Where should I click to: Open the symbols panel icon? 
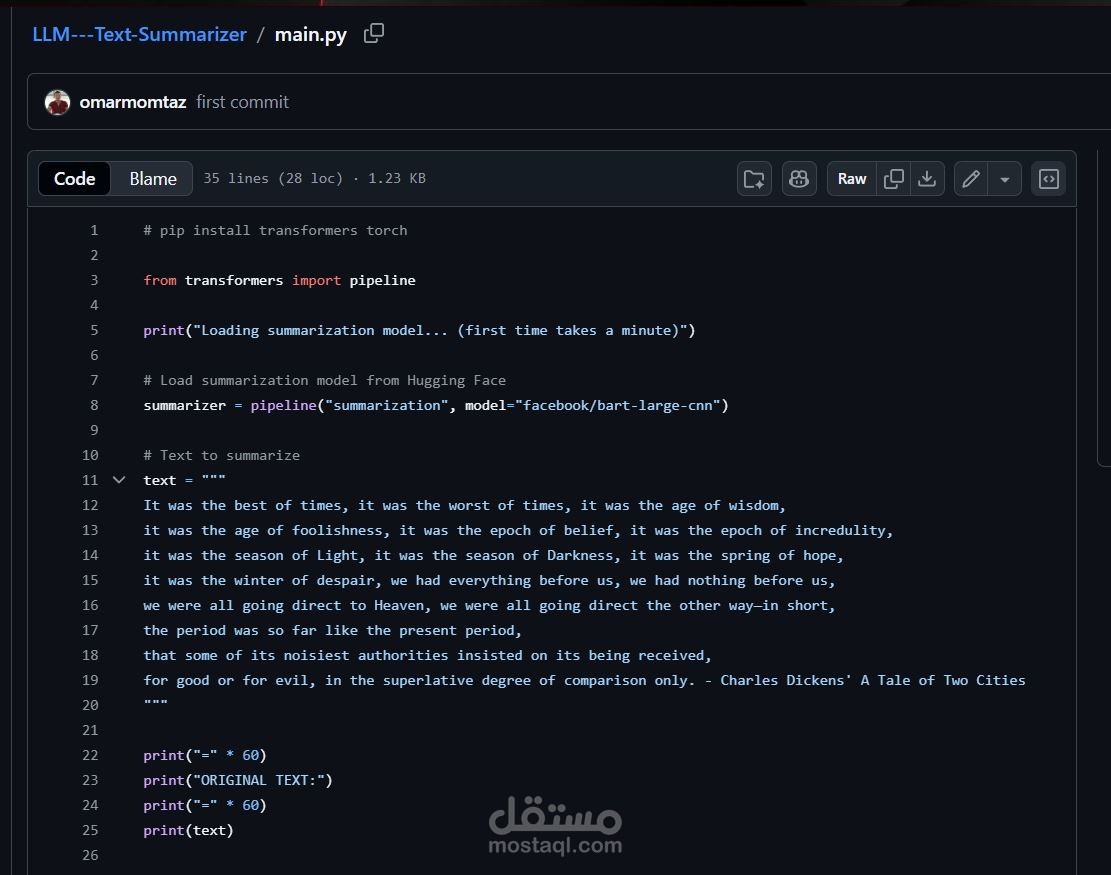[x=1048, y=178]
